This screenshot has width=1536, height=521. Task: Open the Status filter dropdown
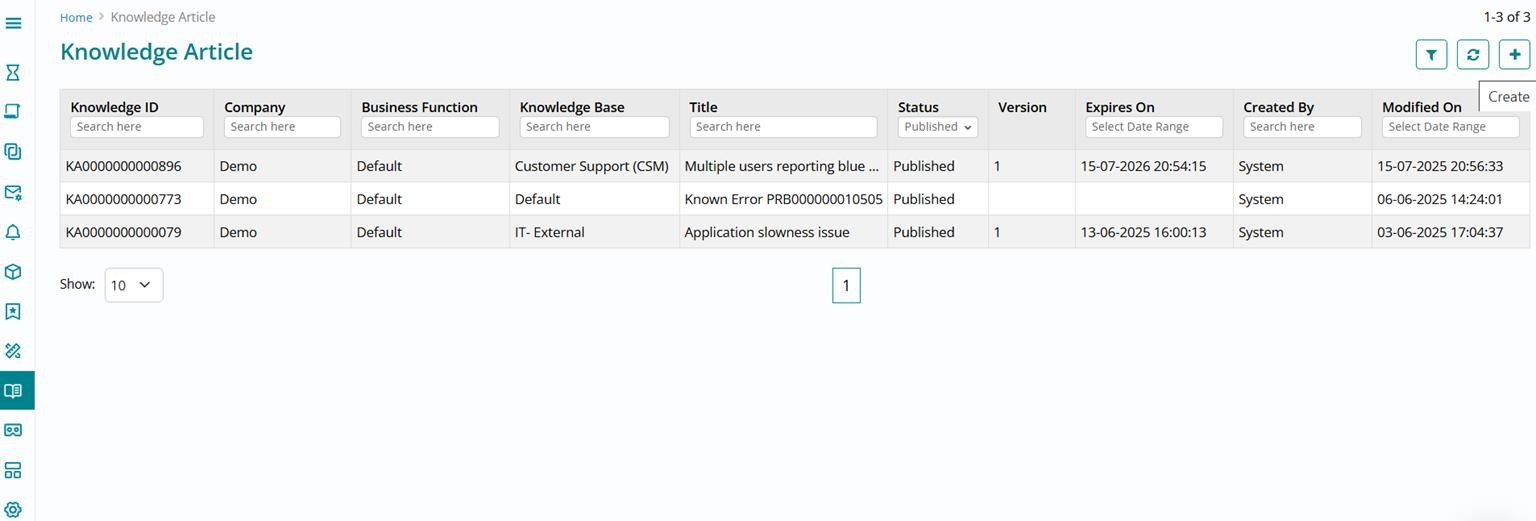[938, 127]
